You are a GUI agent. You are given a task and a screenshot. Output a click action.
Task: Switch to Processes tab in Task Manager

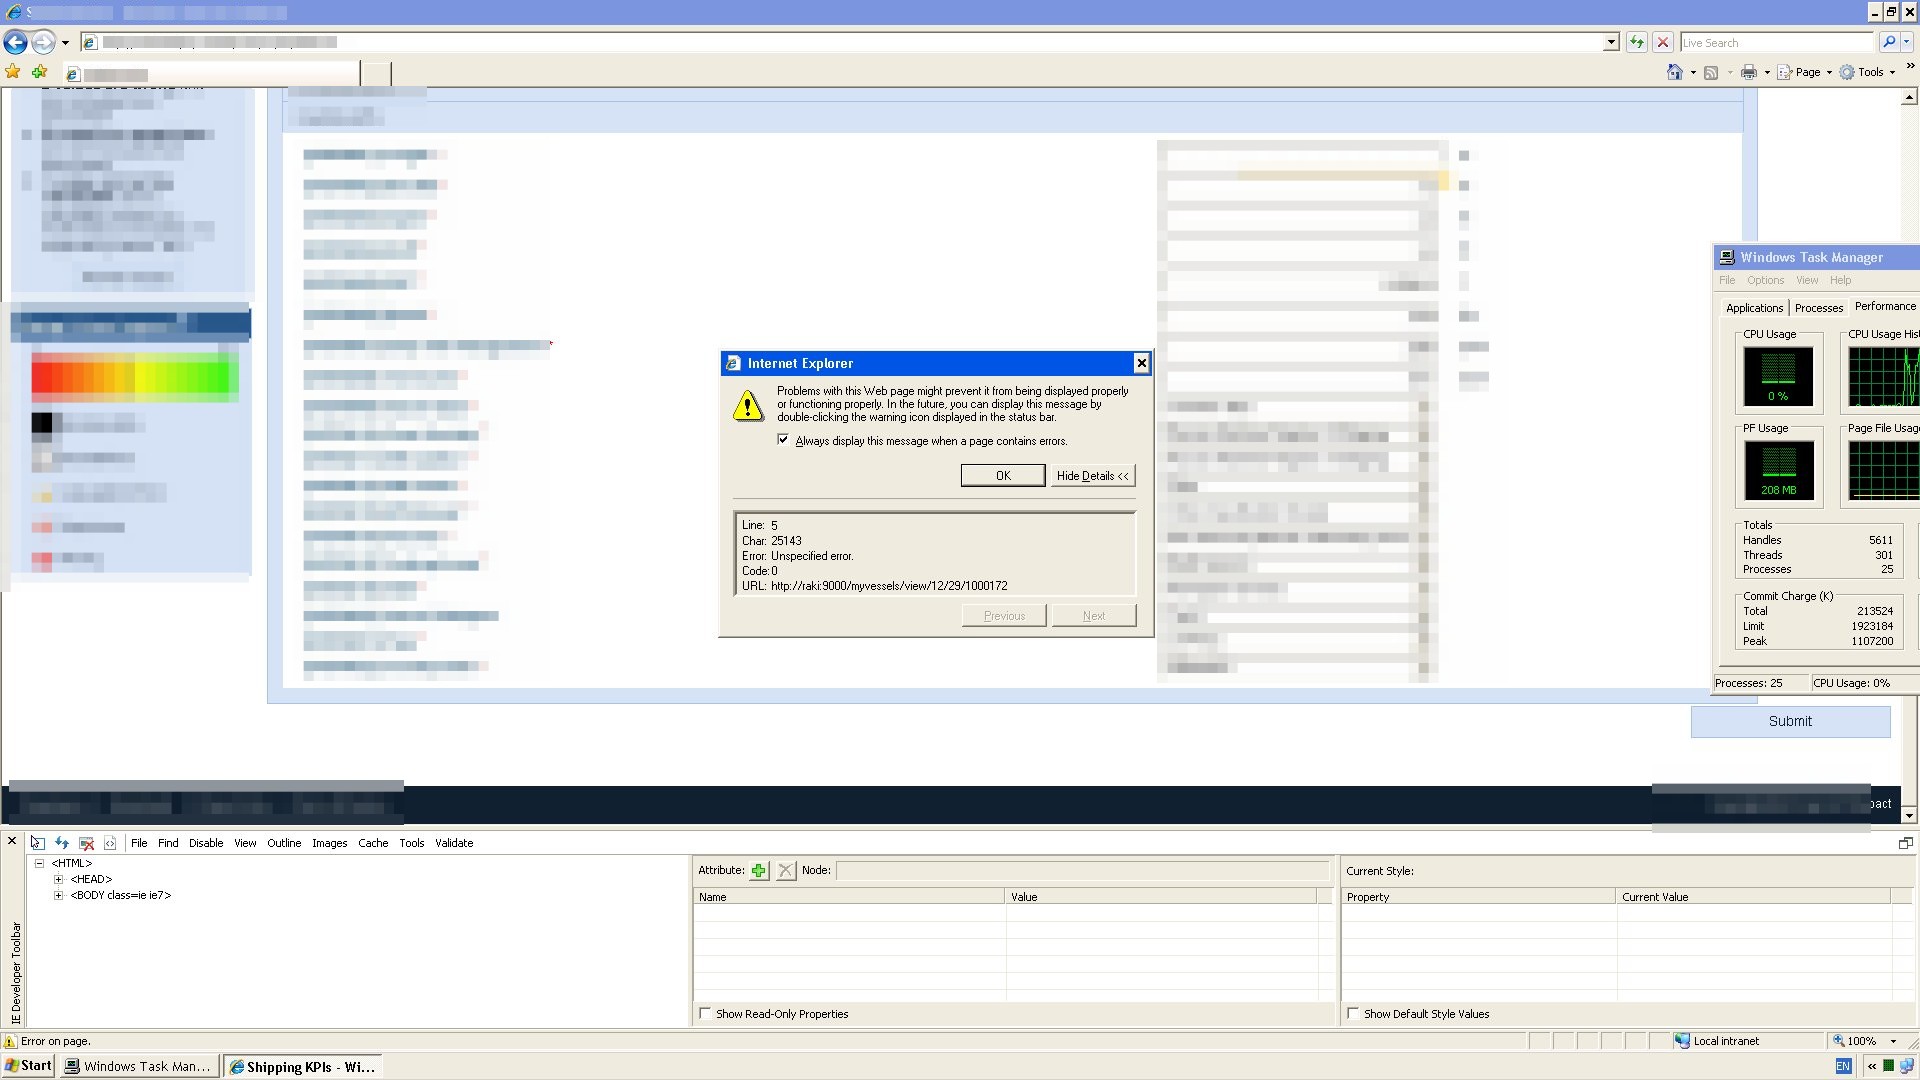(x=1818, y=308)
